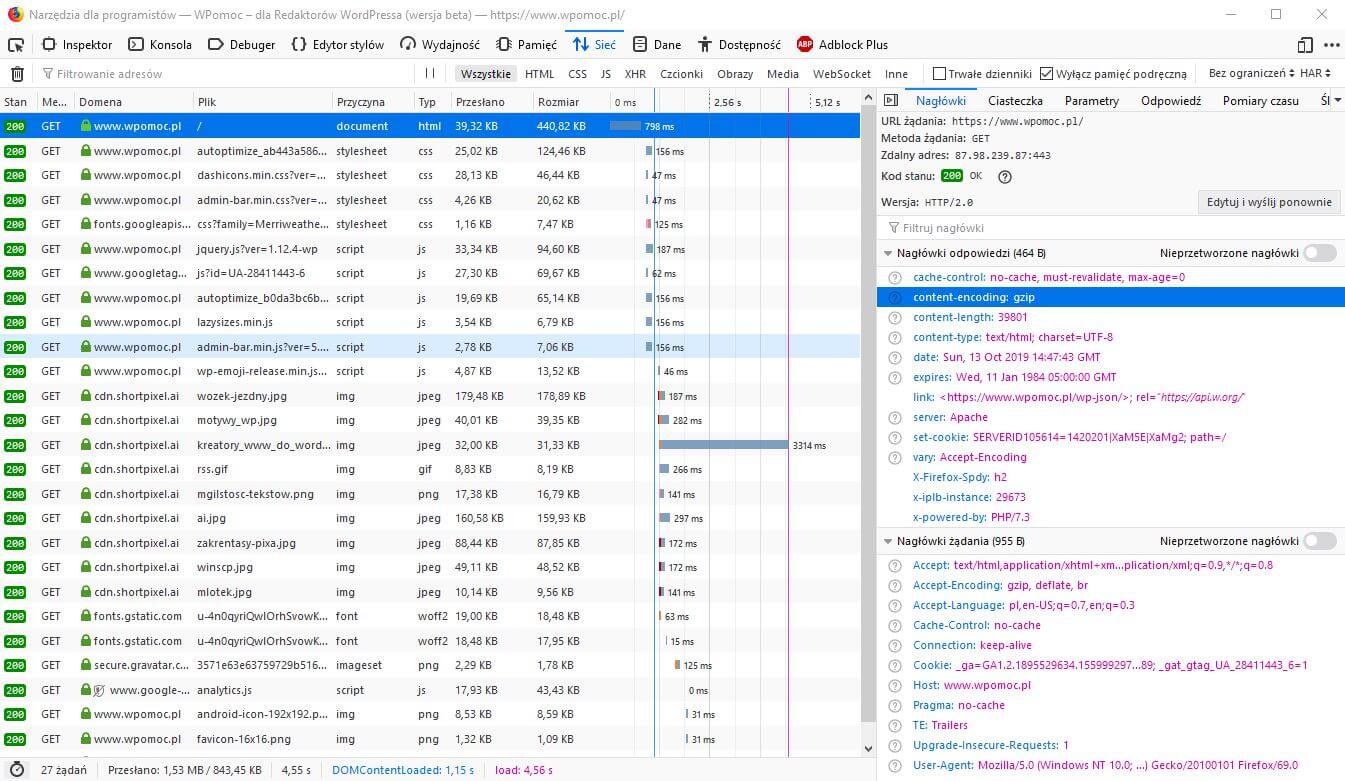The image size is (1345, 781).
Task: Click help icon beside expires header
Action: pyautogui.click(x=895, y=378)
